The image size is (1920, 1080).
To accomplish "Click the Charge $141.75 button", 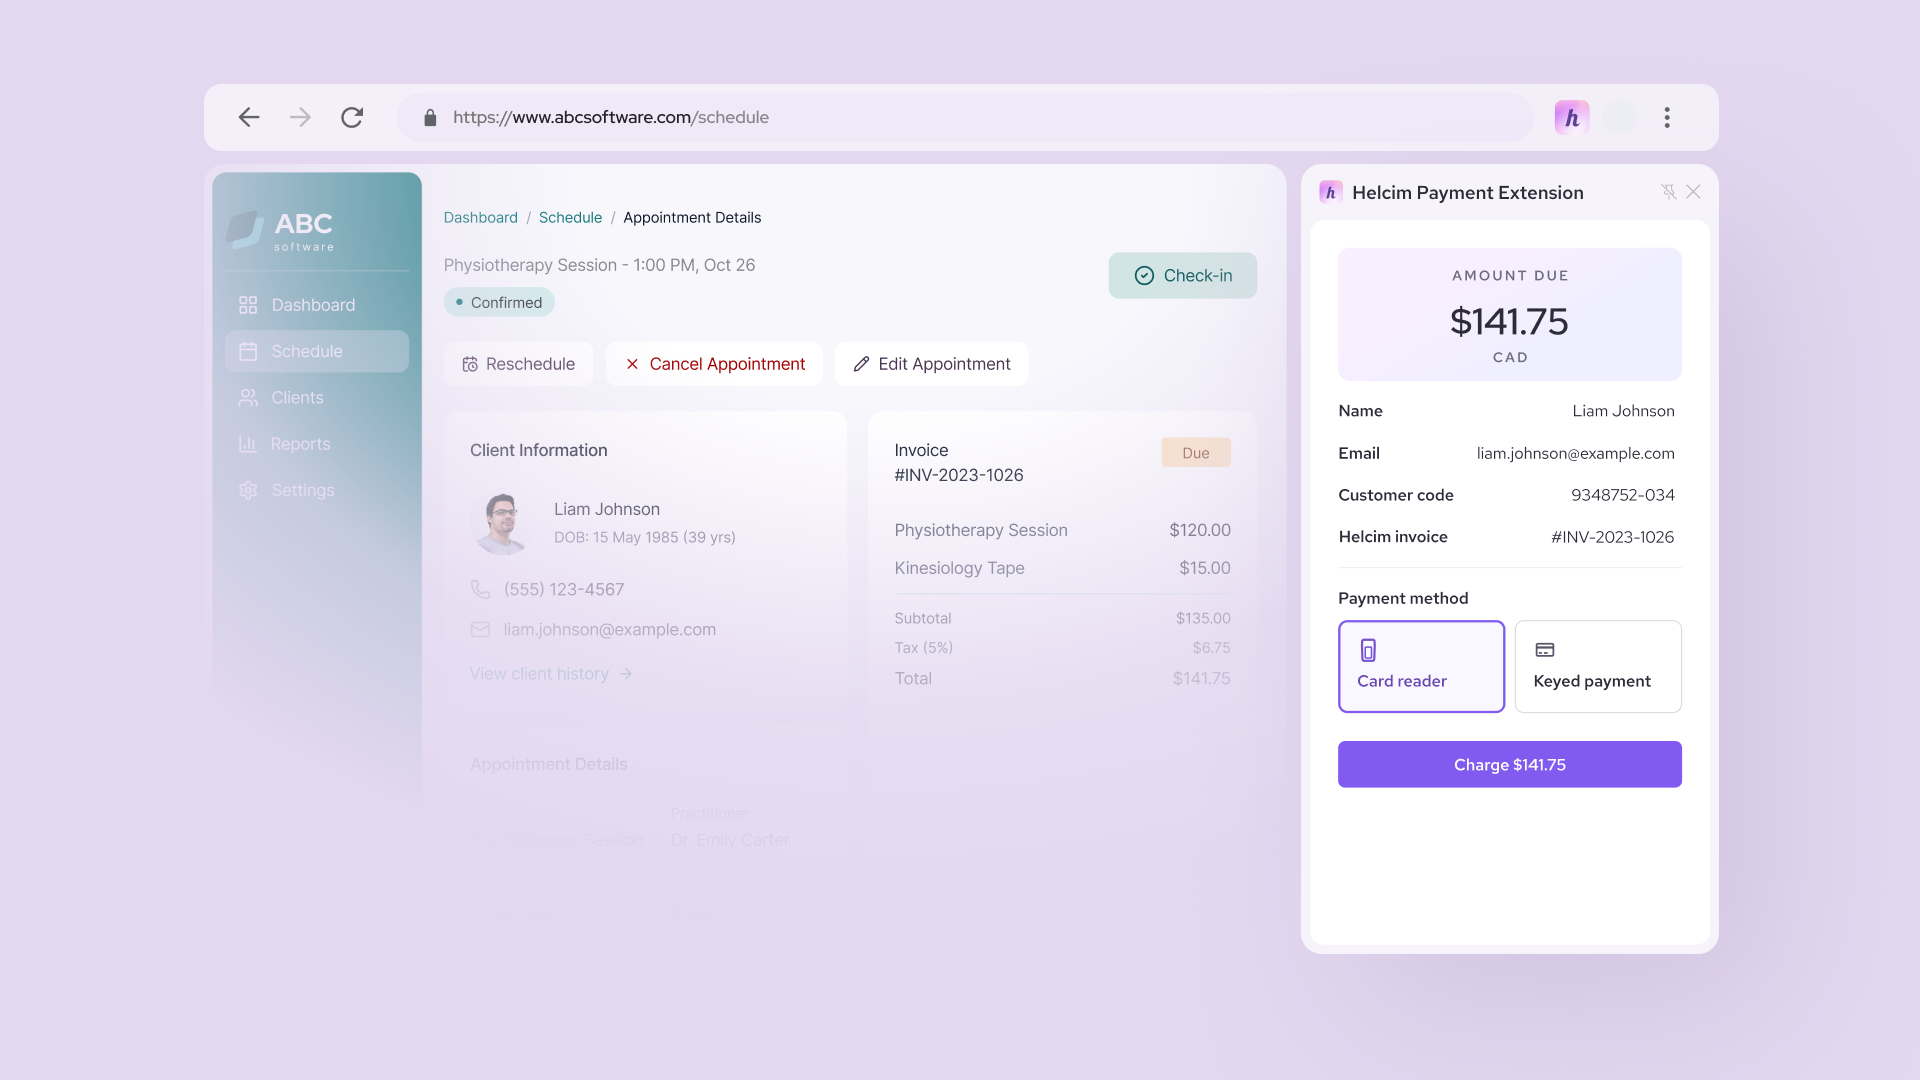I will [1509, 764].
